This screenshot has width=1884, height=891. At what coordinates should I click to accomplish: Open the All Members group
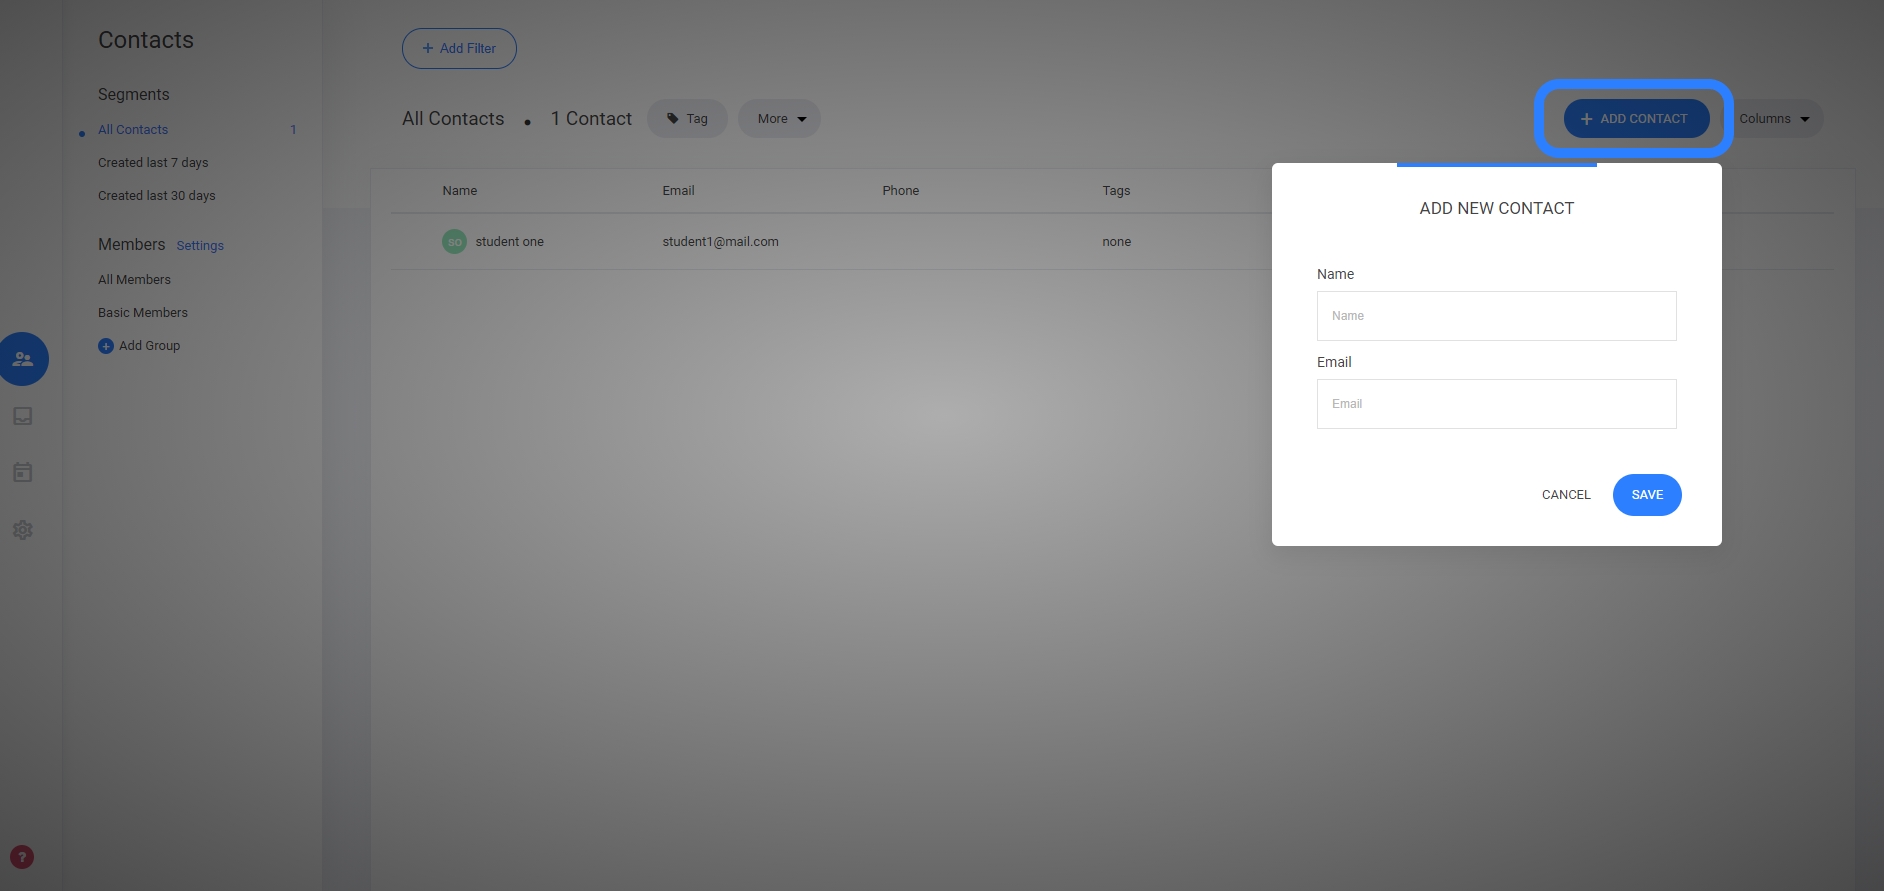click(x=134, y=280)
